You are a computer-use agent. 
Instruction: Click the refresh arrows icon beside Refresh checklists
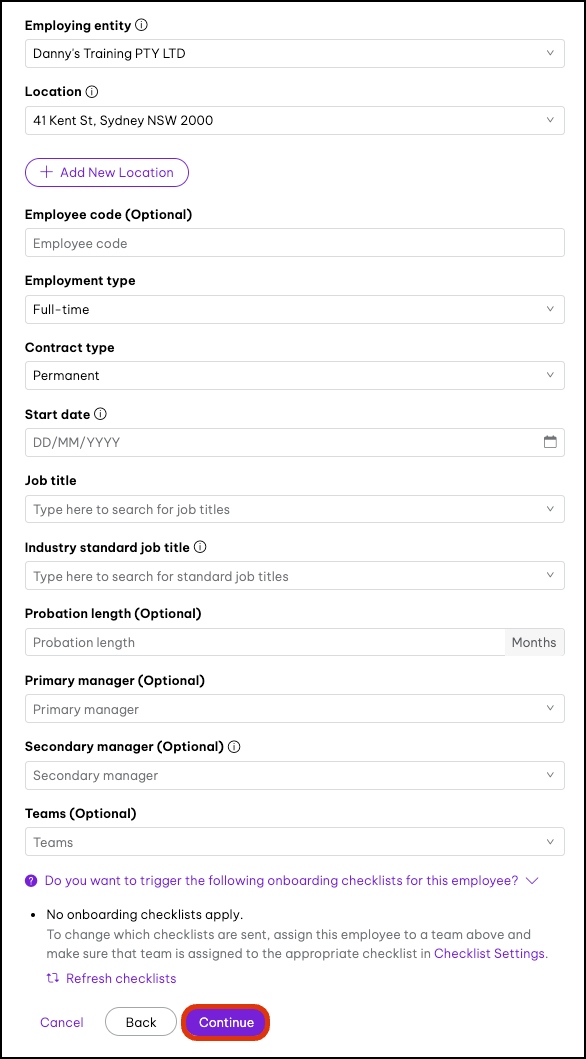click(x=53, y=978)
